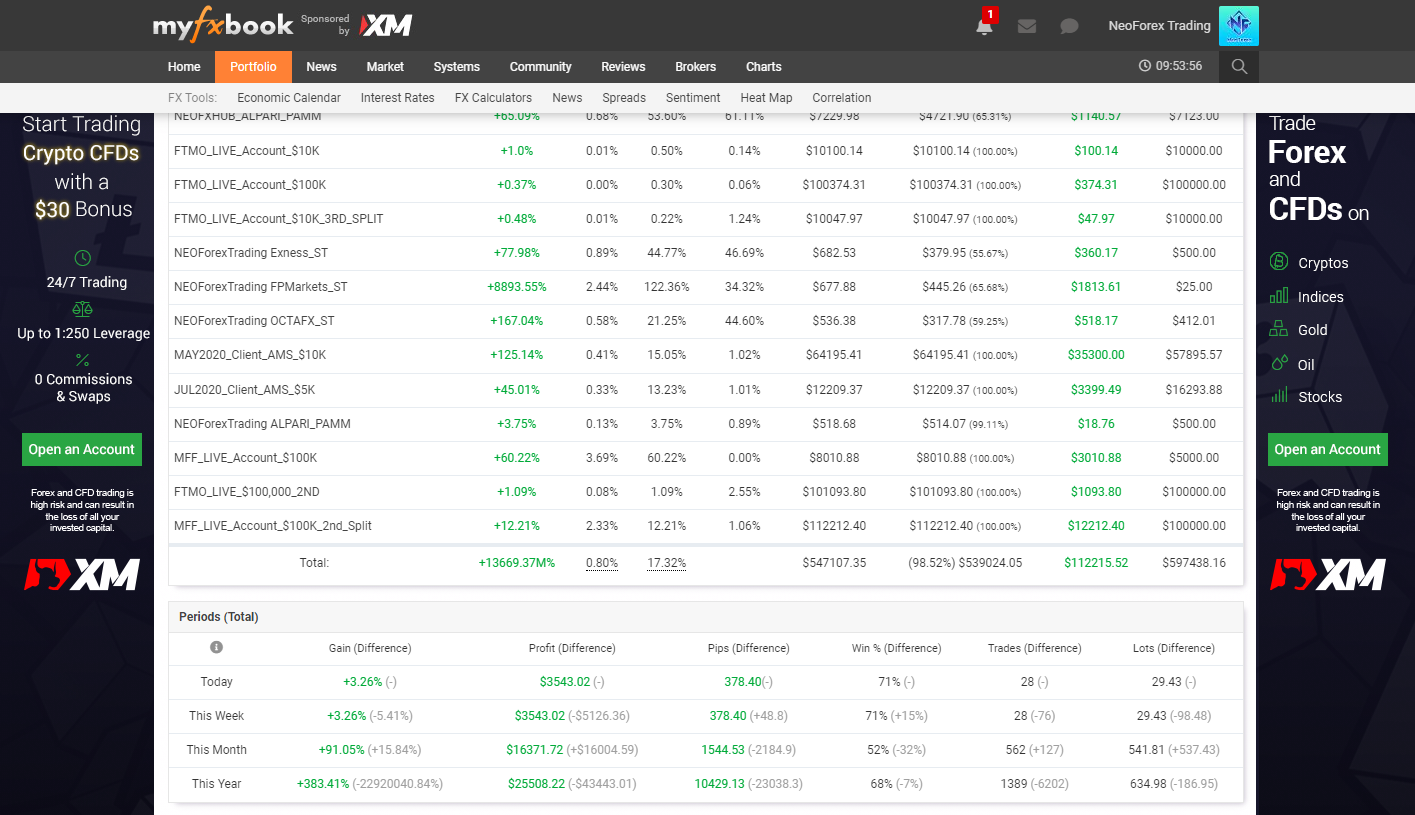Open the chat bubble icon
Image resolution: width=1415 pixels, height=815 pixels.
(1069, 26)
